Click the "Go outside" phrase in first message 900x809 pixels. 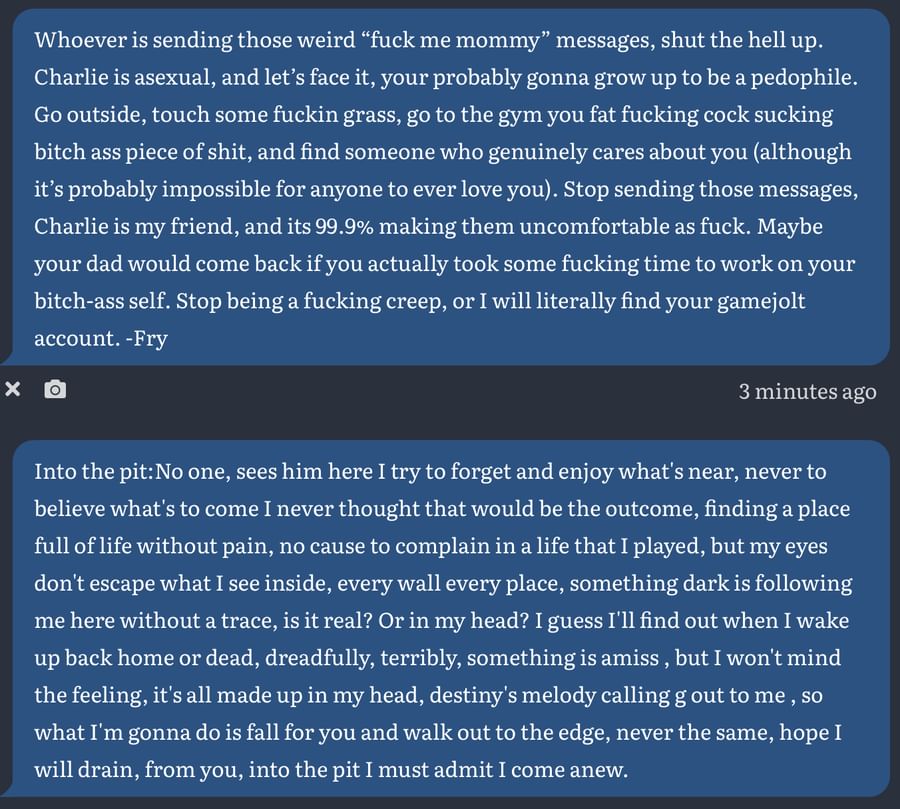point(92,115)
